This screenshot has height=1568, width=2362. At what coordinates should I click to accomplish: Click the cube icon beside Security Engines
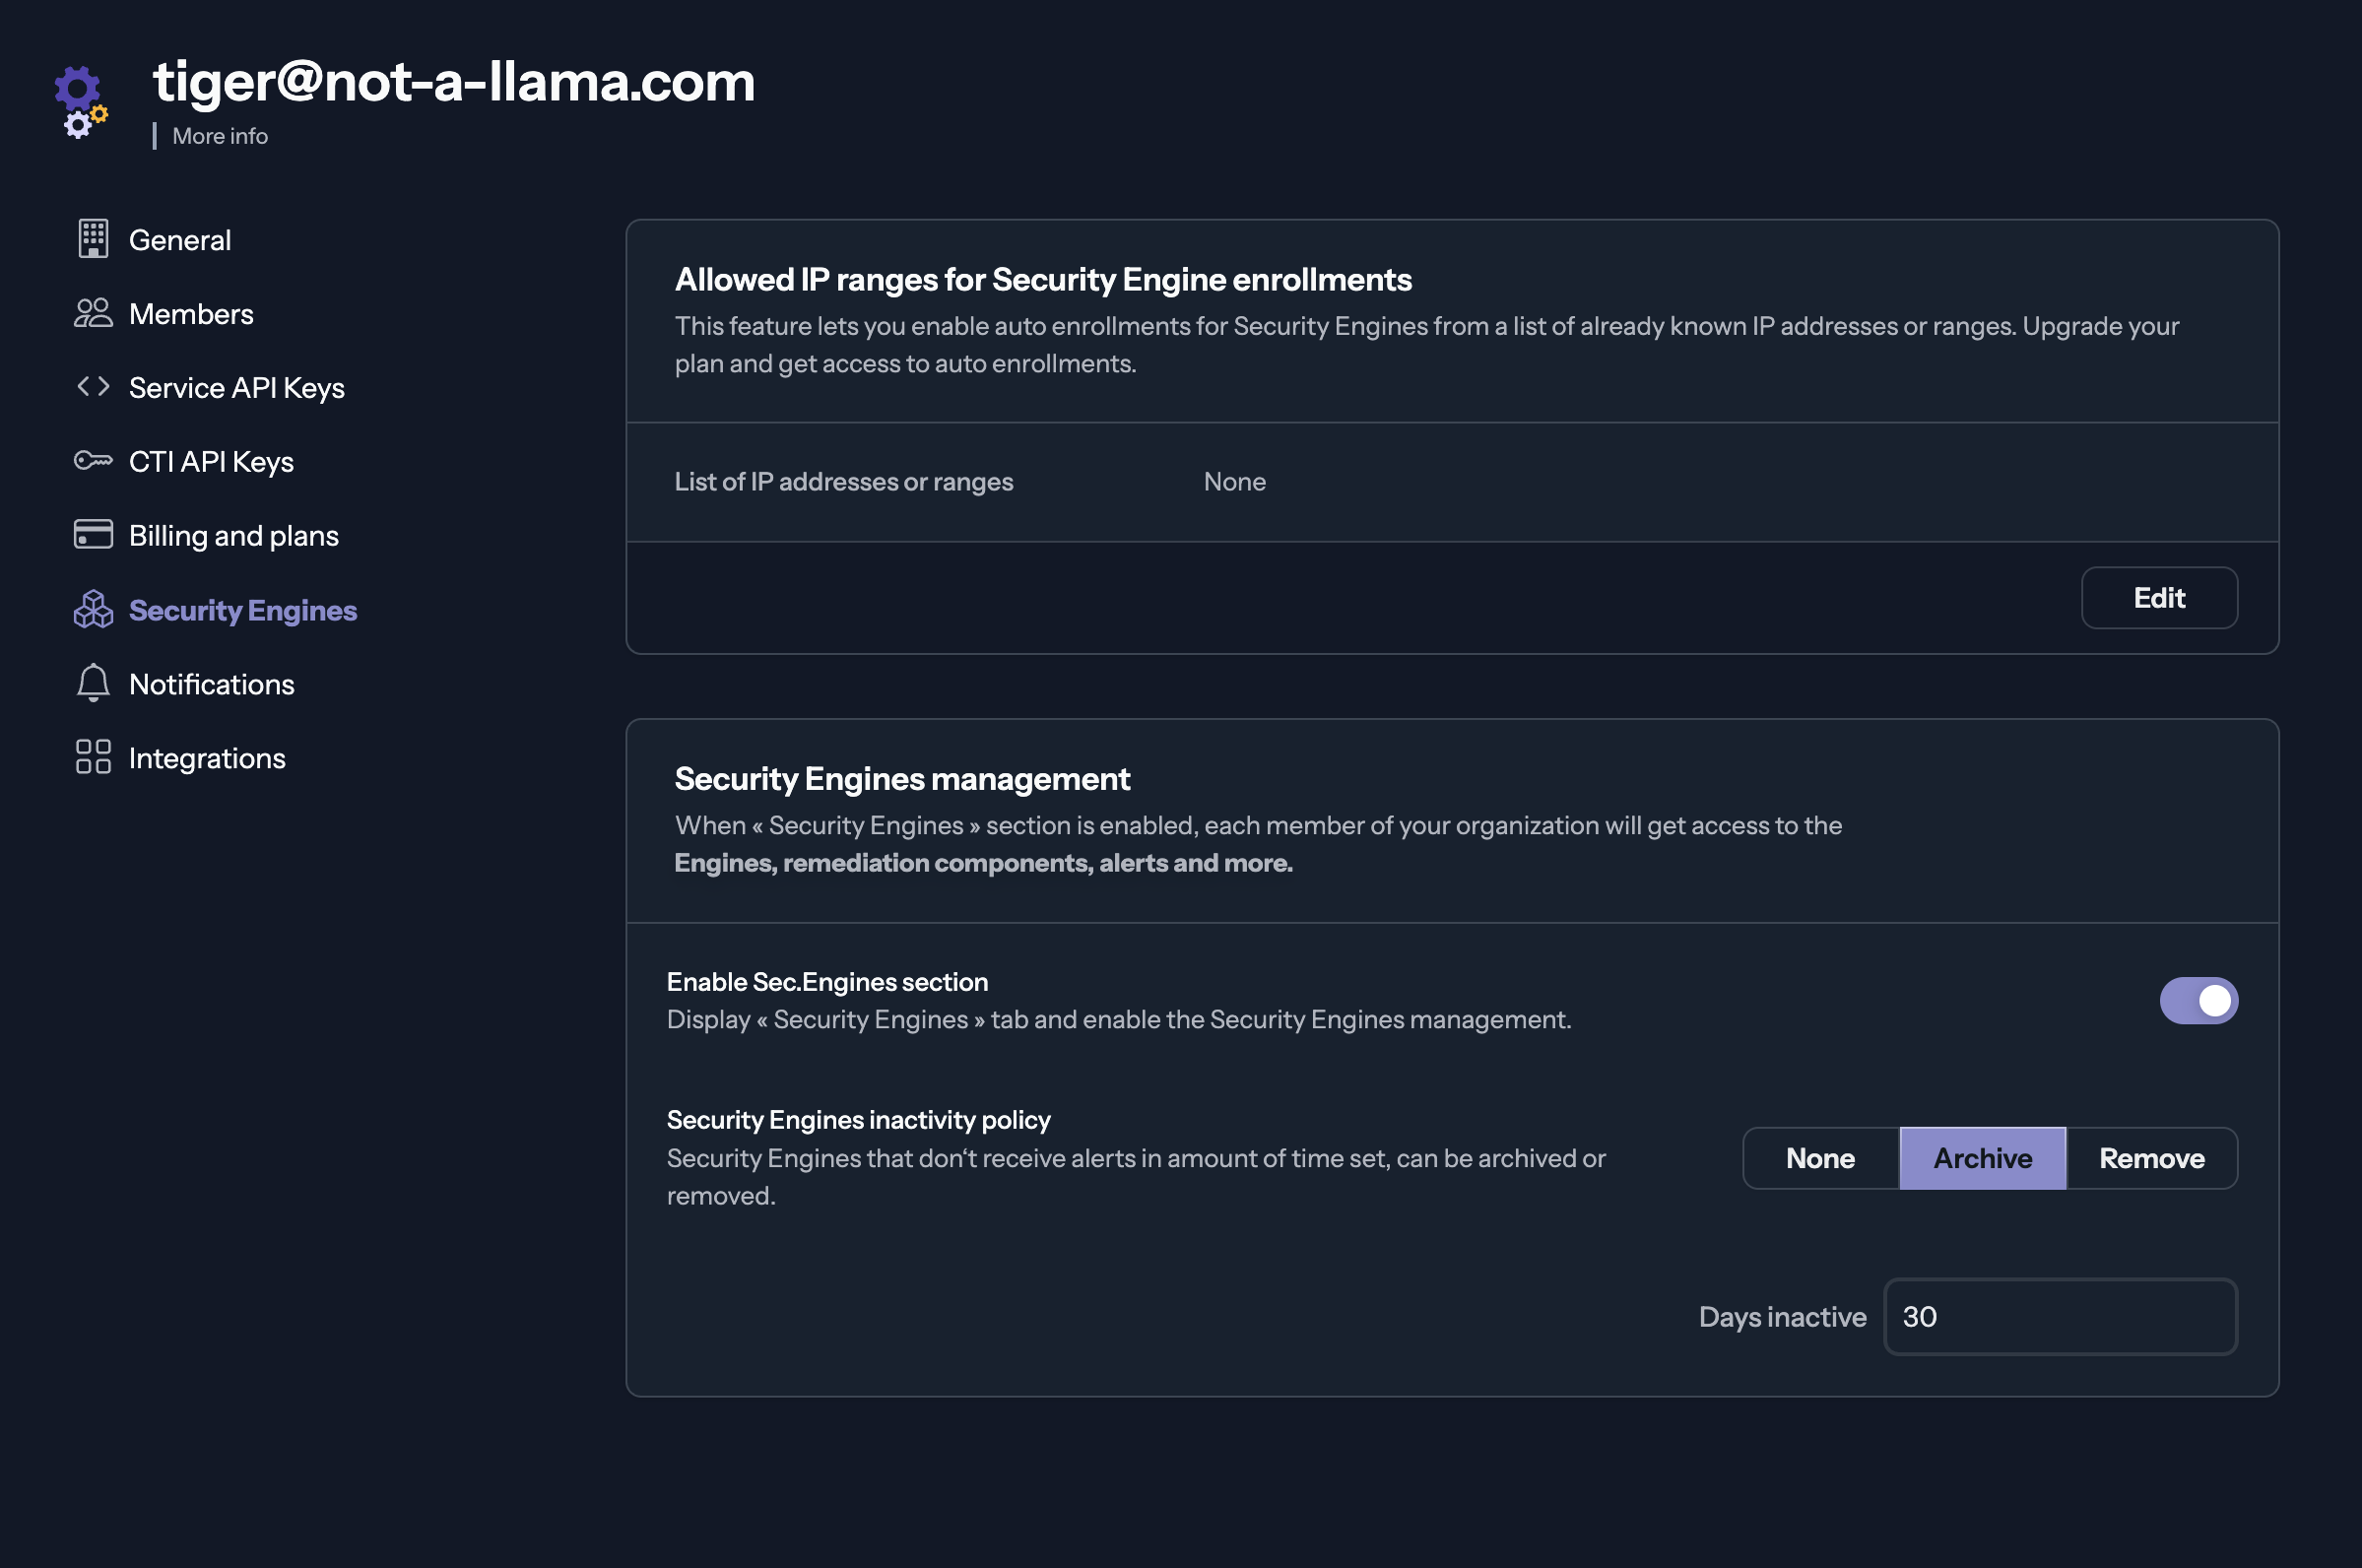pos(93,609)
